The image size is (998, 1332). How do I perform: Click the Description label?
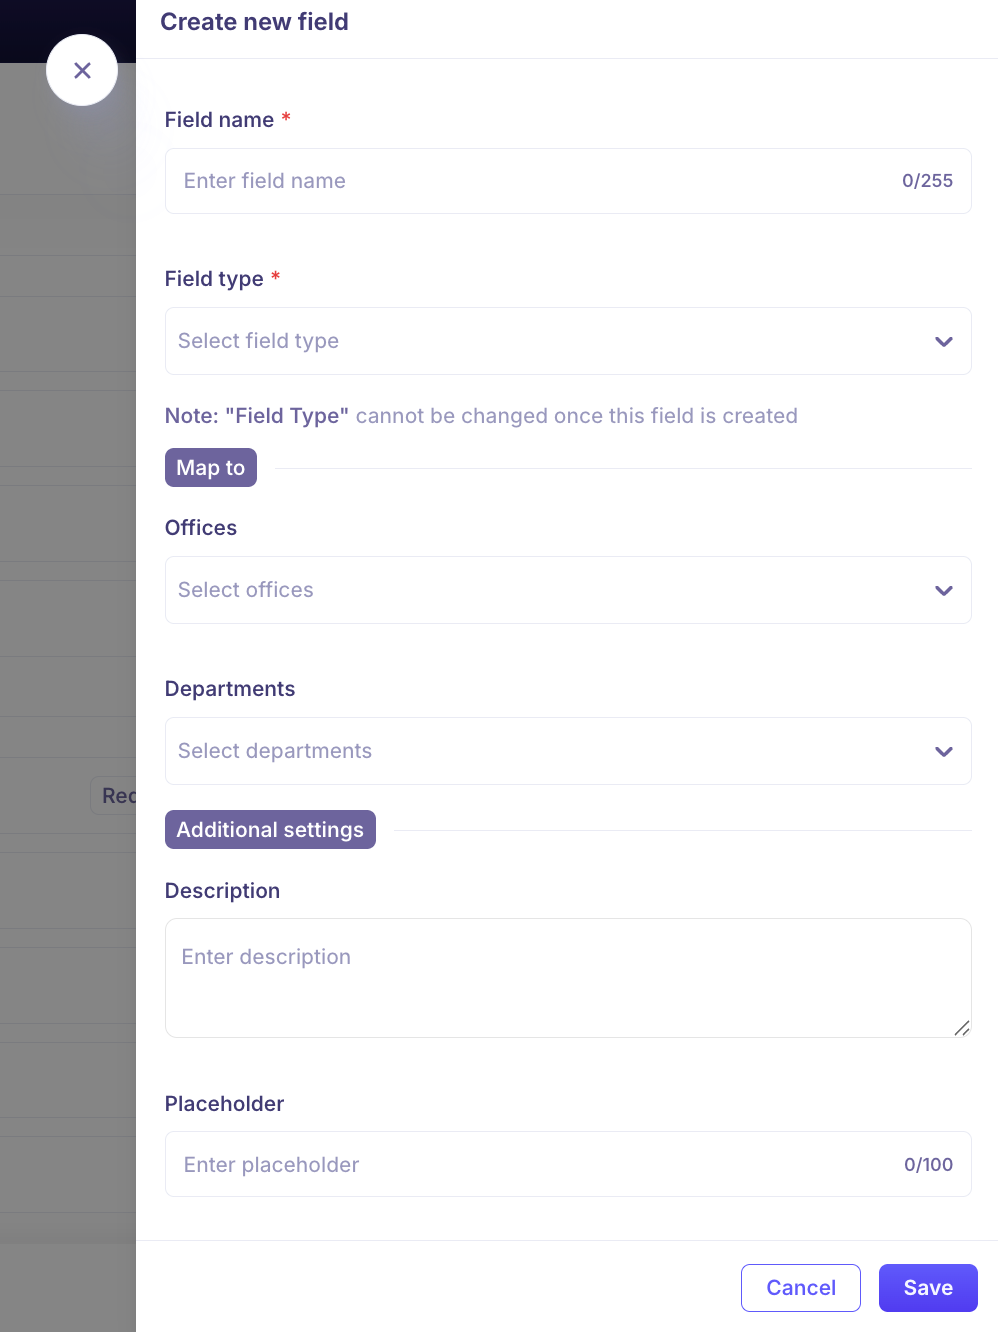point(222,891)
